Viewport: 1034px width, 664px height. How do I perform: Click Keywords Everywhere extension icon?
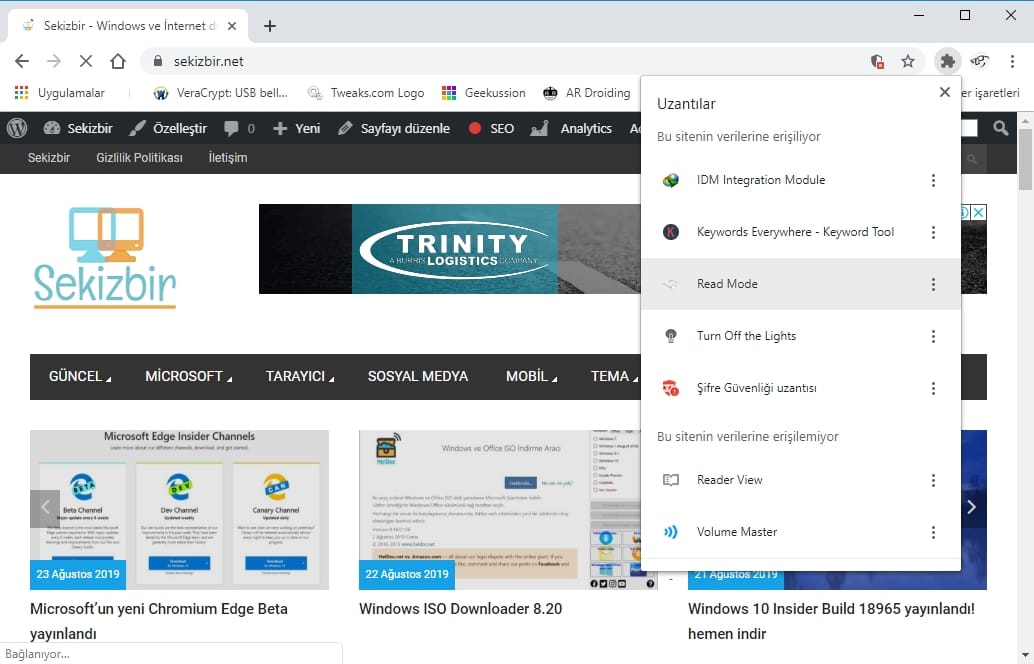(x=671, y=232)
